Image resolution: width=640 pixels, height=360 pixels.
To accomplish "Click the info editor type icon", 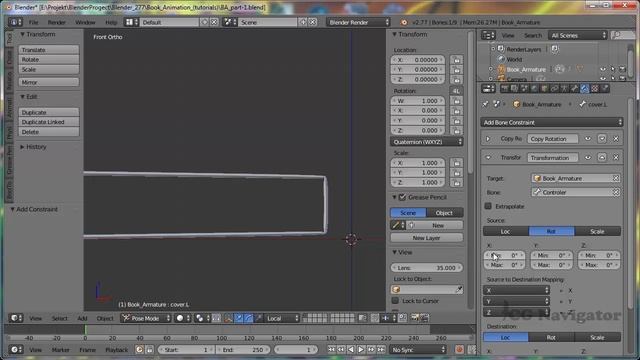I will tap(16, 22).
